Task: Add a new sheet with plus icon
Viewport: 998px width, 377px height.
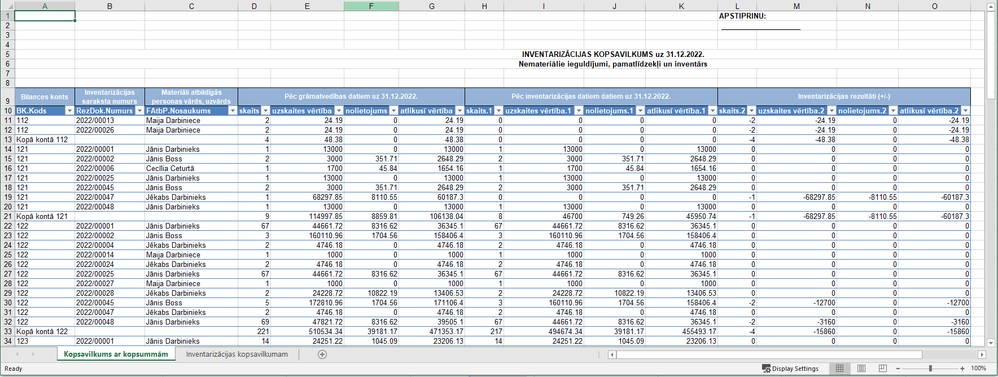Action: point(322,354)
